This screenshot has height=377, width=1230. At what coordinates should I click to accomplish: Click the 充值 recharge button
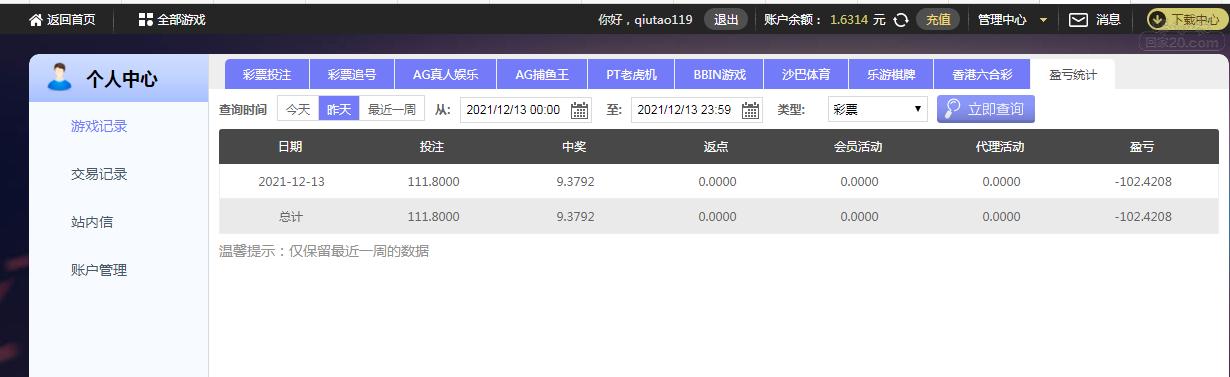938,19
